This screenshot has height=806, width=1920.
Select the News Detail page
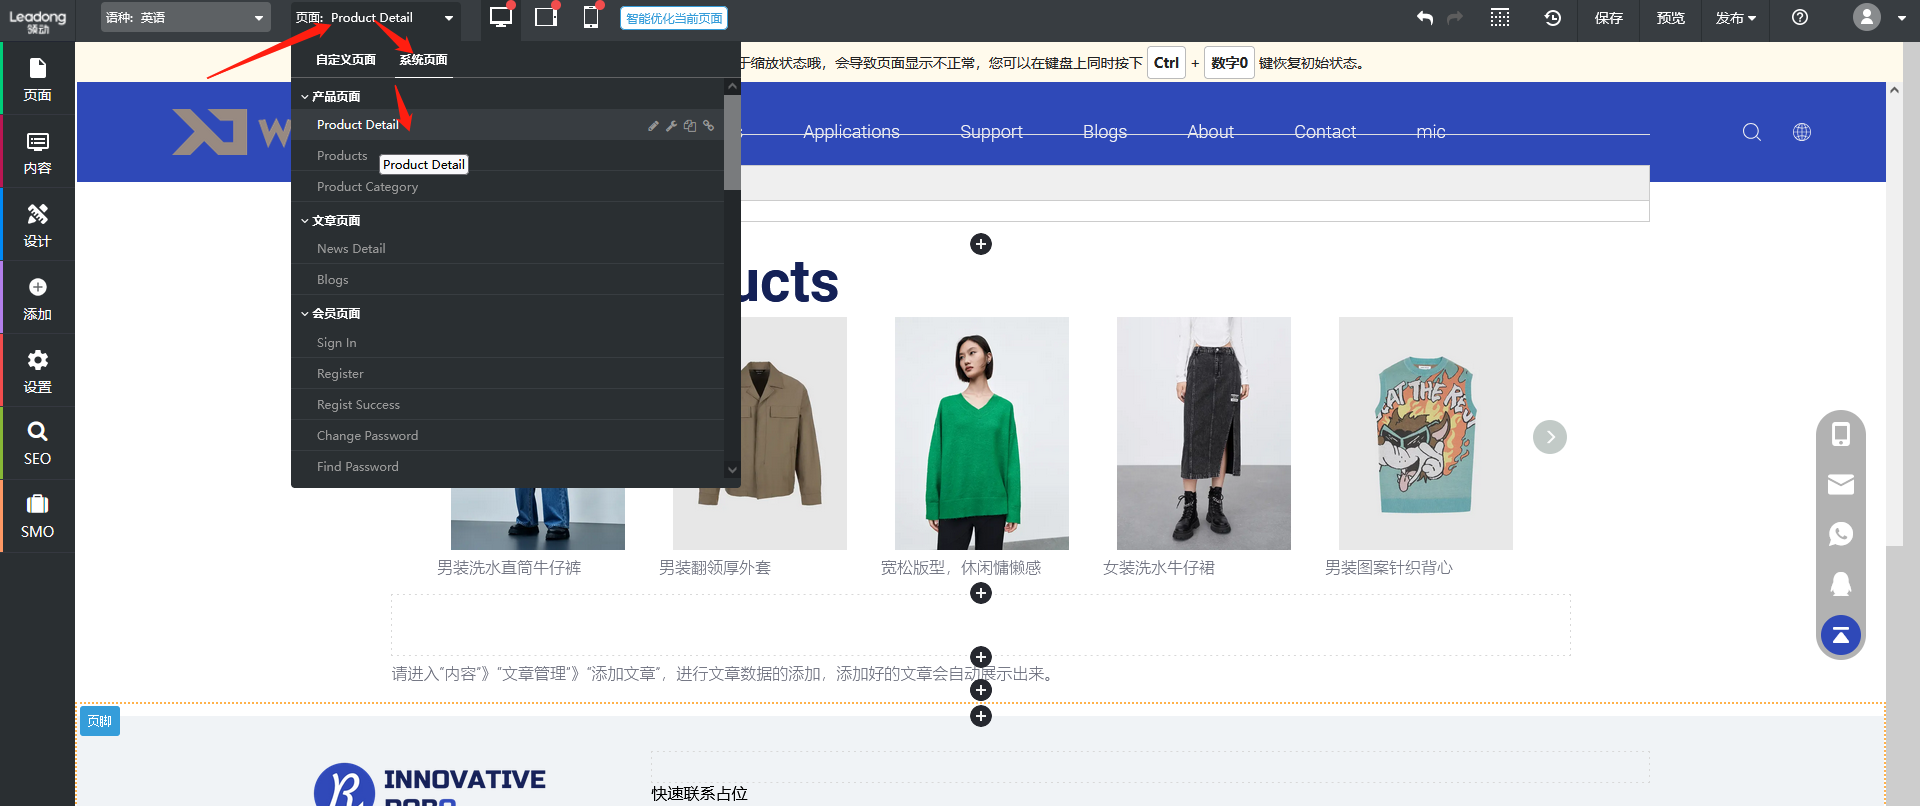508,249
